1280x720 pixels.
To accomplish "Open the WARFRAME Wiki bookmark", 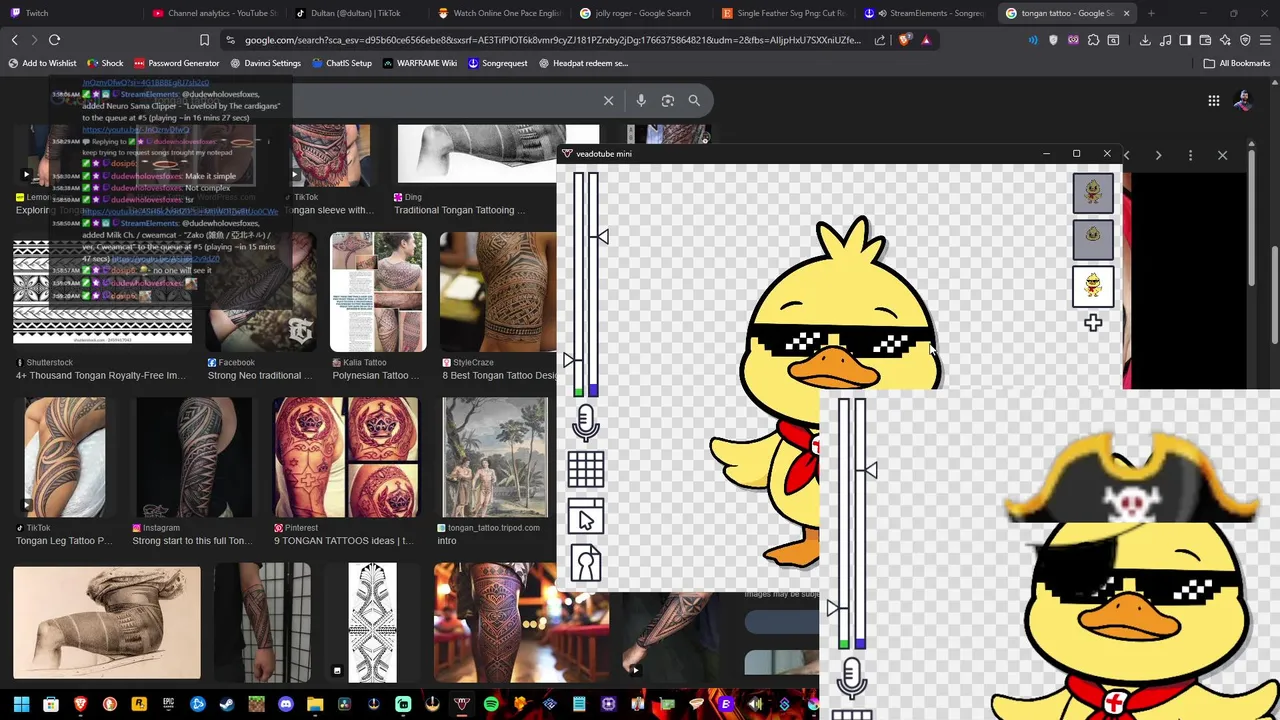I will coord(419,63).
